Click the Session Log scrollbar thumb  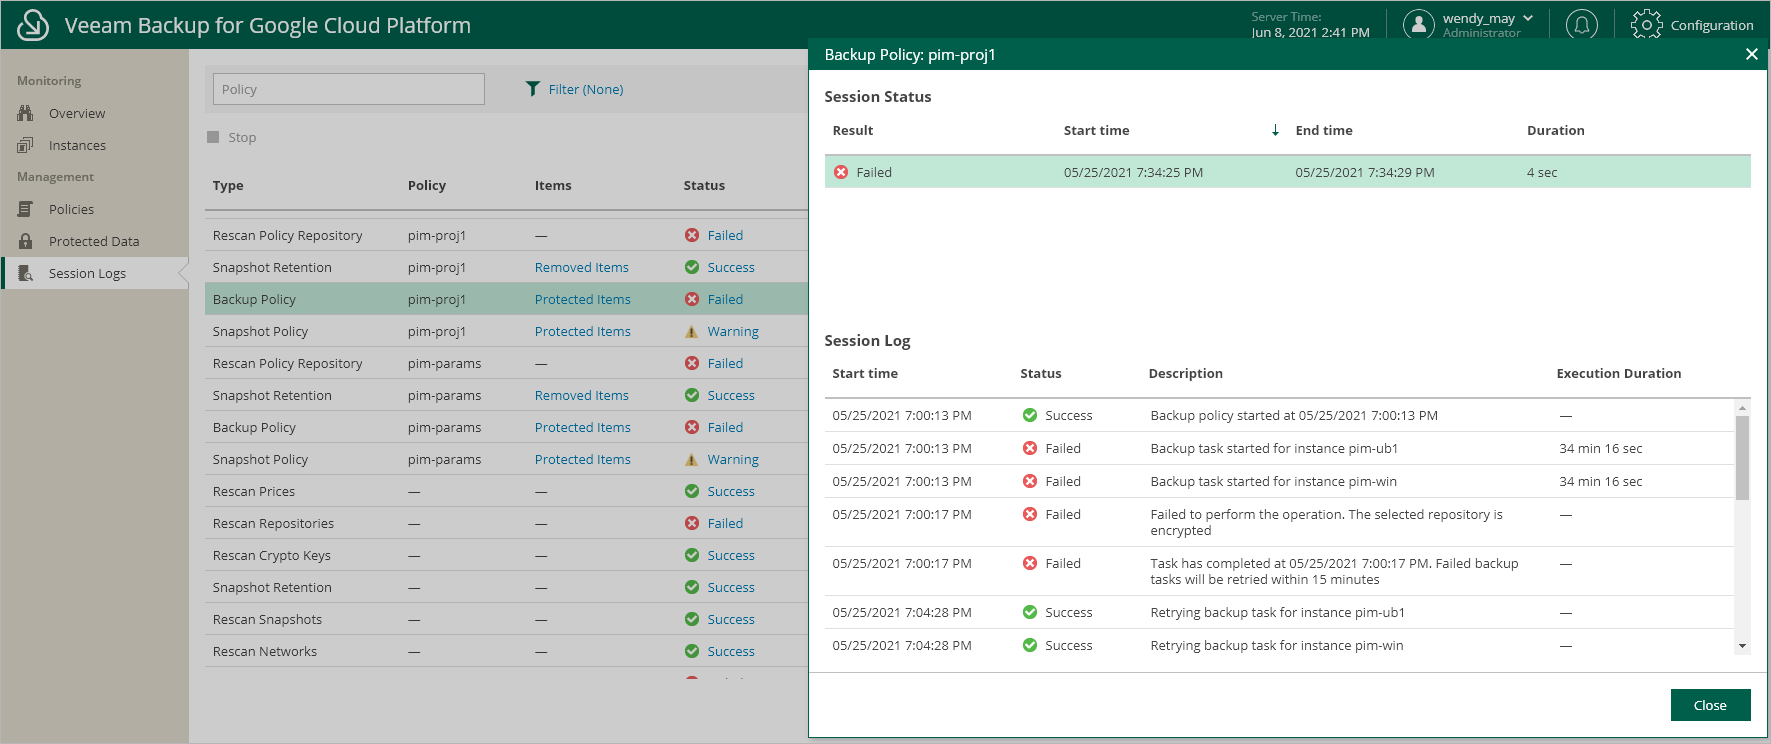1742,457
